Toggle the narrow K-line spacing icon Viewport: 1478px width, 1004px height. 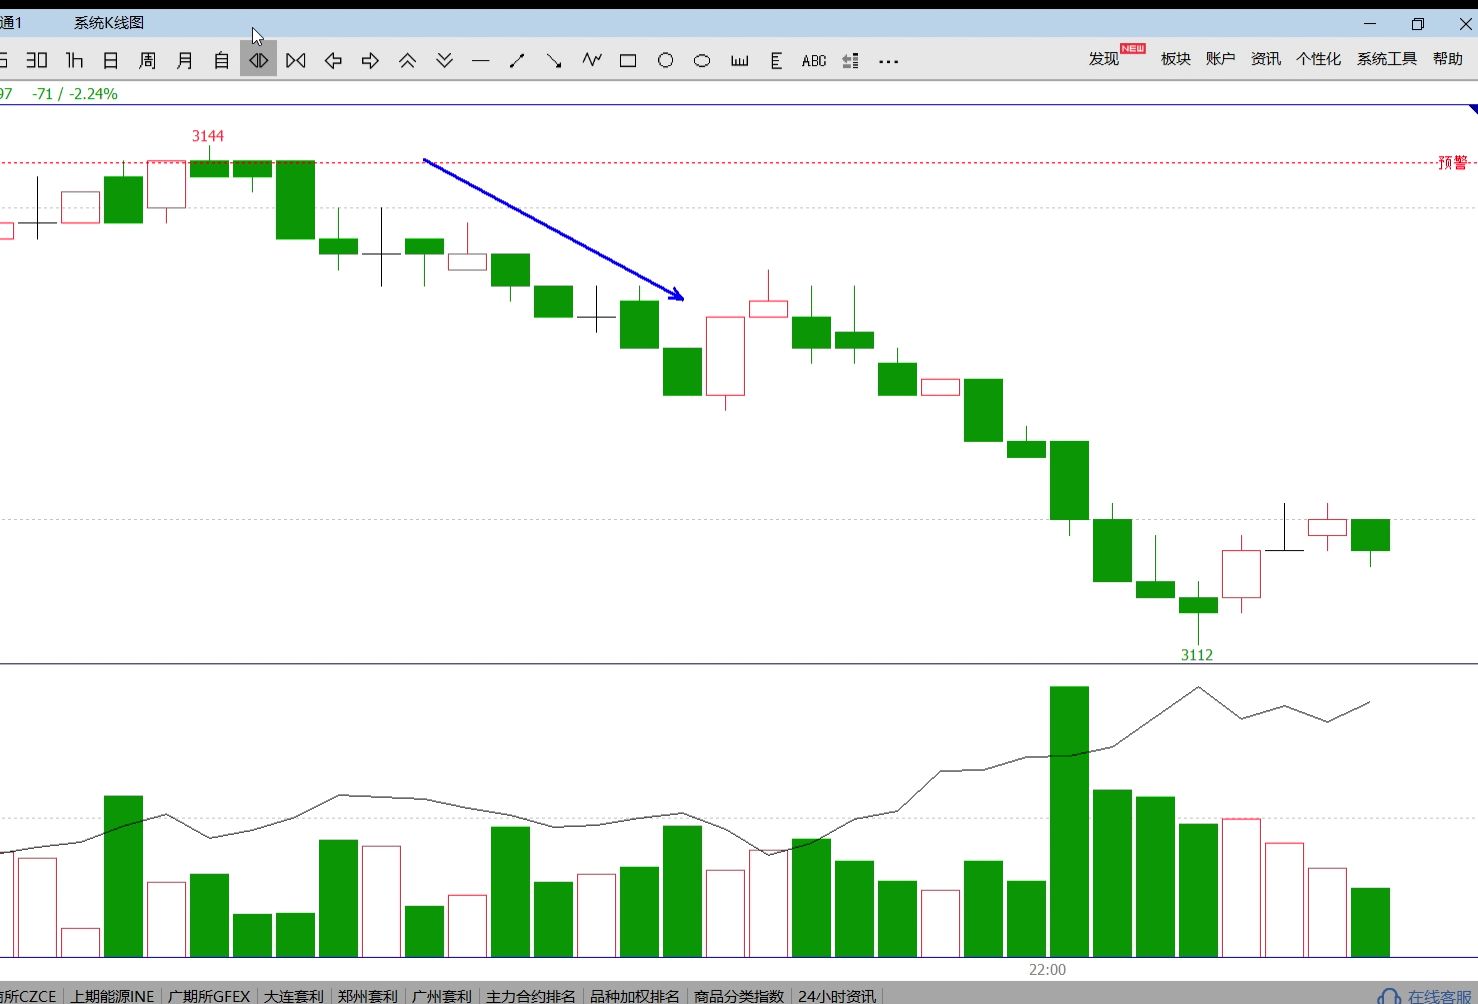[x=296, y=61]
